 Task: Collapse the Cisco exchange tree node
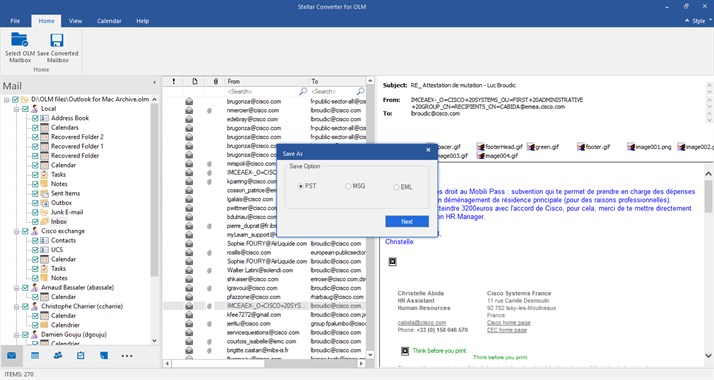16,231
